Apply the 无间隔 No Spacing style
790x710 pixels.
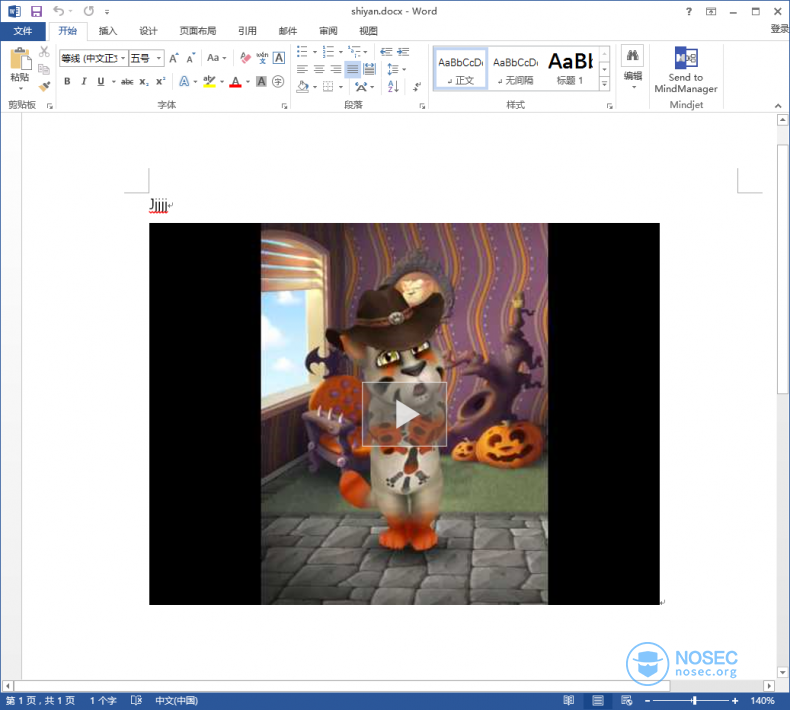pyautogui.click(x=515, y=69)
